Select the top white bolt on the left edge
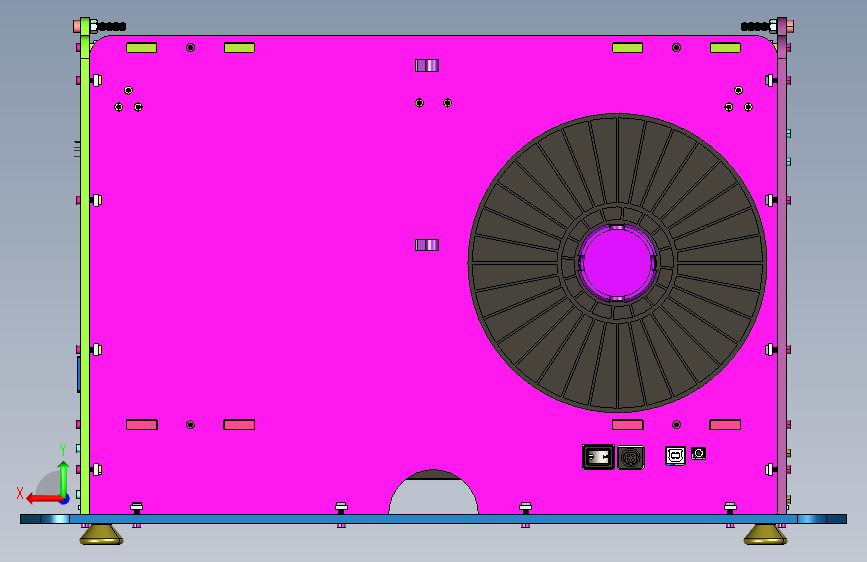Viewport: 867px width, 562px height. pyautogui.click(x=97, y=81)
